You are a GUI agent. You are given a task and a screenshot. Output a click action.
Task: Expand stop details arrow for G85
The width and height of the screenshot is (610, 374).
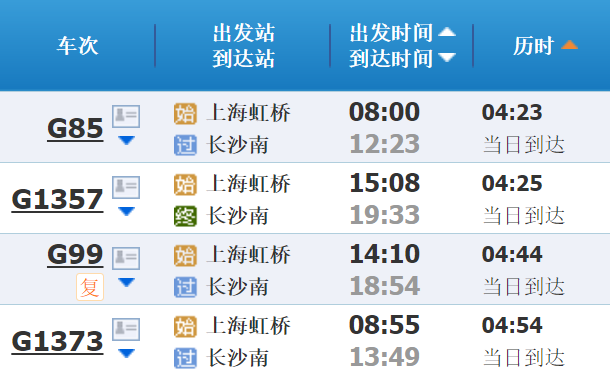[x=126, y=140]
